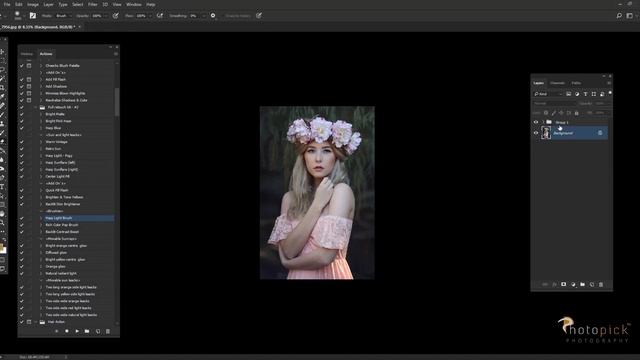This screenshot has height=360, width=640.
Task: Open the Image menu
Action: point(33,4)
